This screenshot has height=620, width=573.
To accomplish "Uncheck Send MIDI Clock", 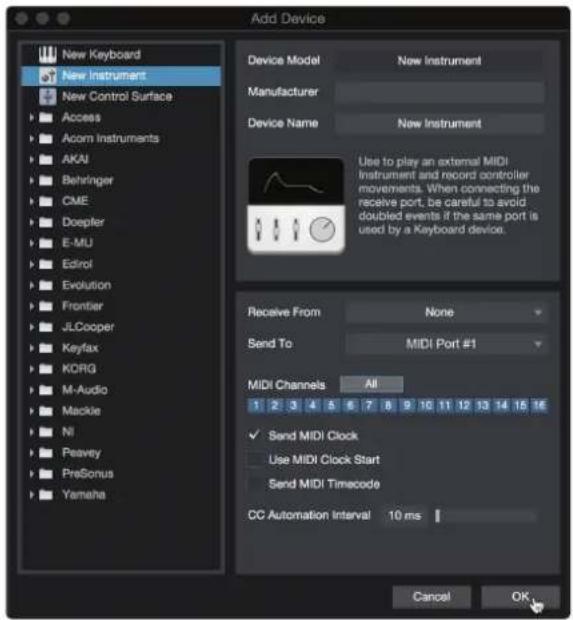I will coord(254,435).
